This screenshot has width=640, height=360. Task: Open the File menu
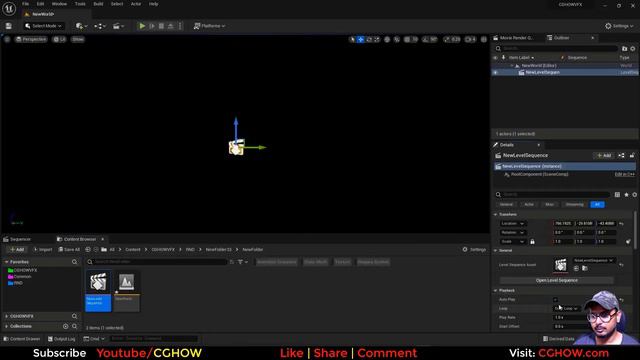[25, 4]
